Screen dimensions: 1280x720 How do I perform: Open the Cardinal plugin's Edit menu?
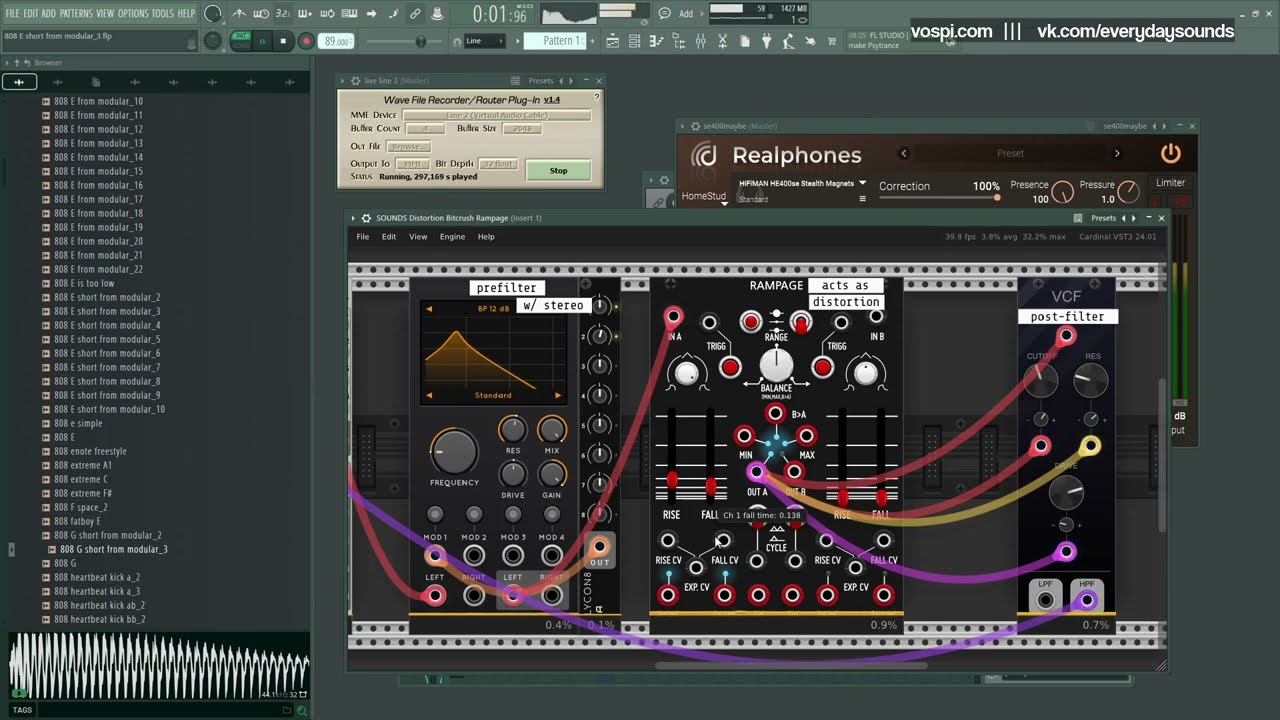389,237
